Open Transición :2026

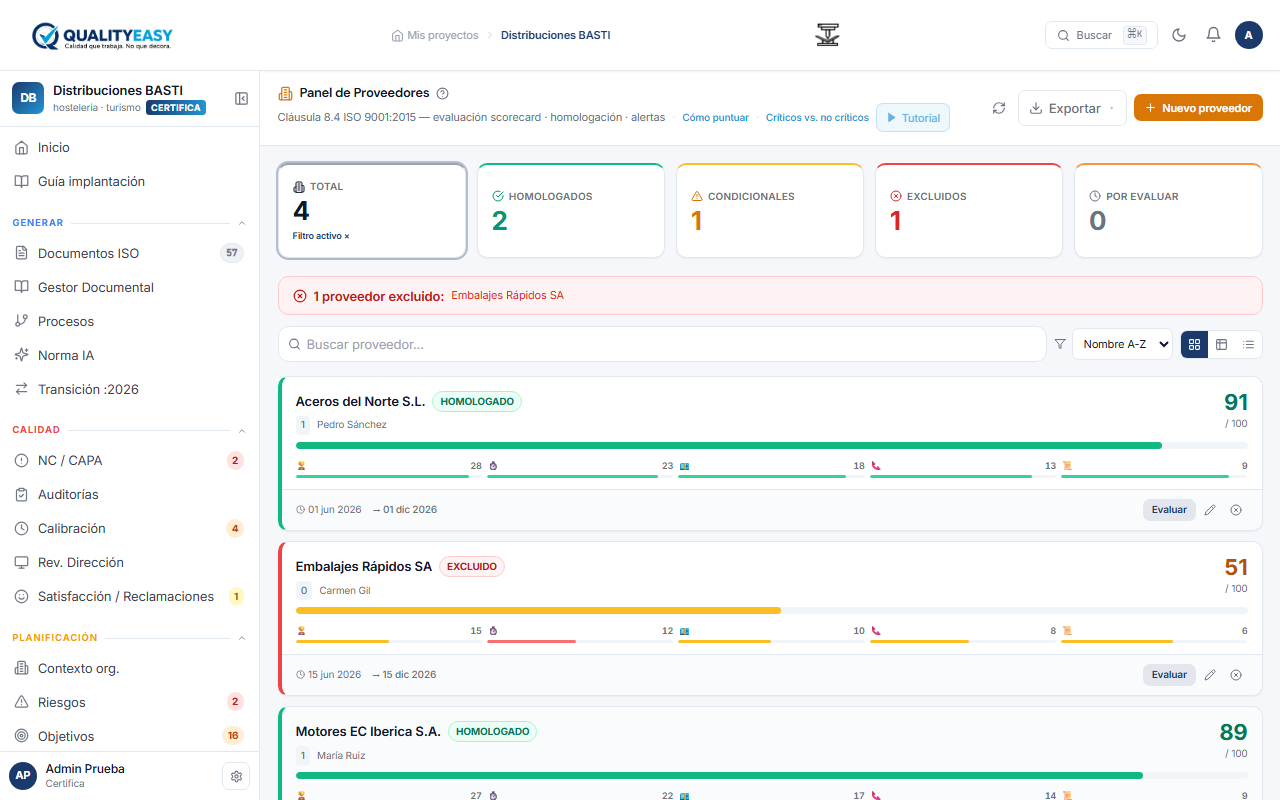129,389
